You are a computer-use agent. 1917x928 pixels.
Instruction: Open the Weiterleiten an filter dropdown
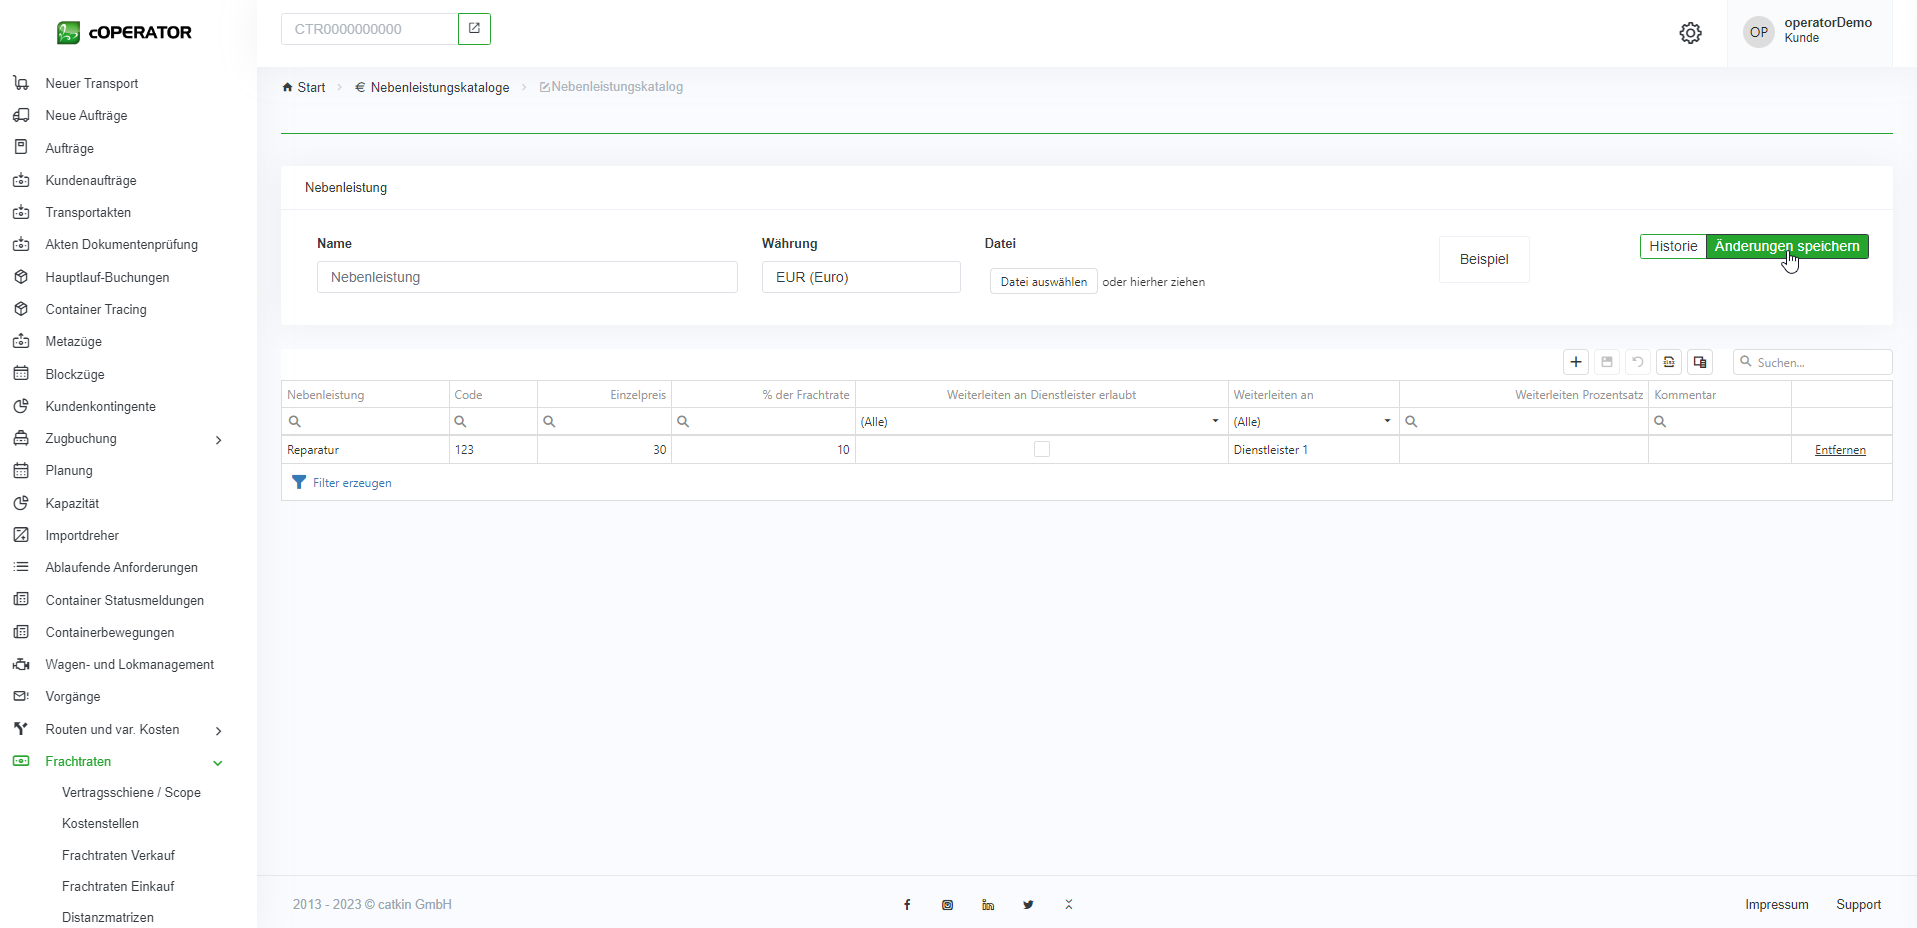pos(1387,422)
